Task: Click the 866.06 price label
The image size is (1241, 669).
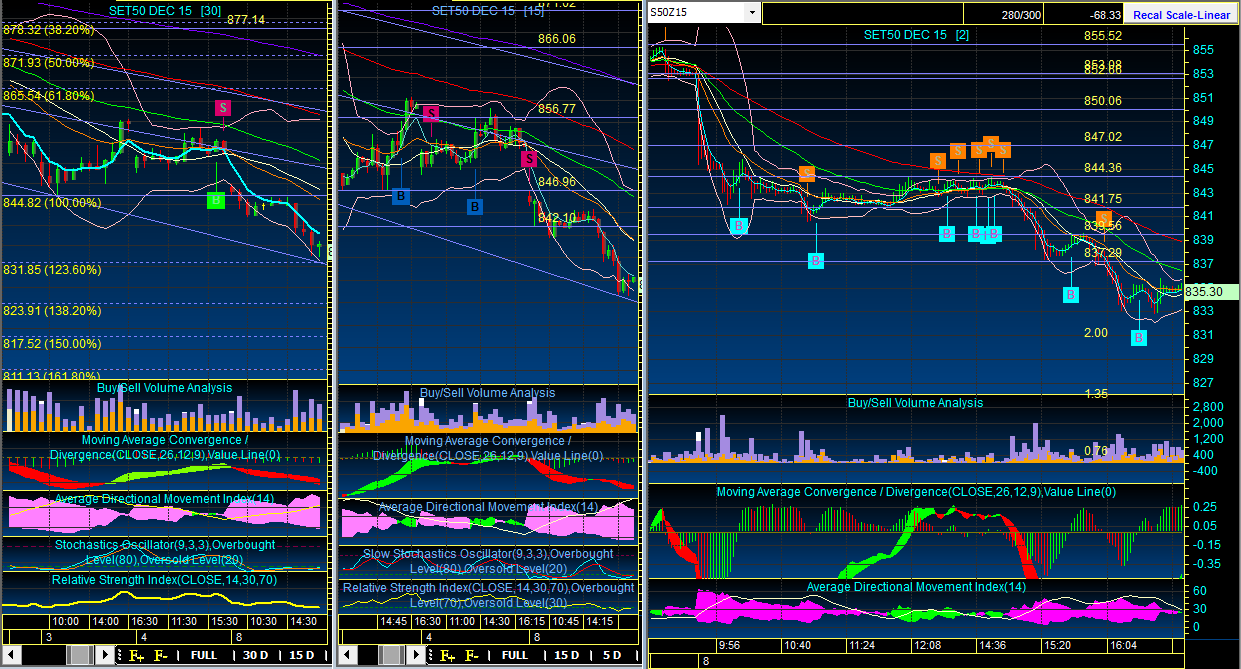Action: [x=557, y=39]
